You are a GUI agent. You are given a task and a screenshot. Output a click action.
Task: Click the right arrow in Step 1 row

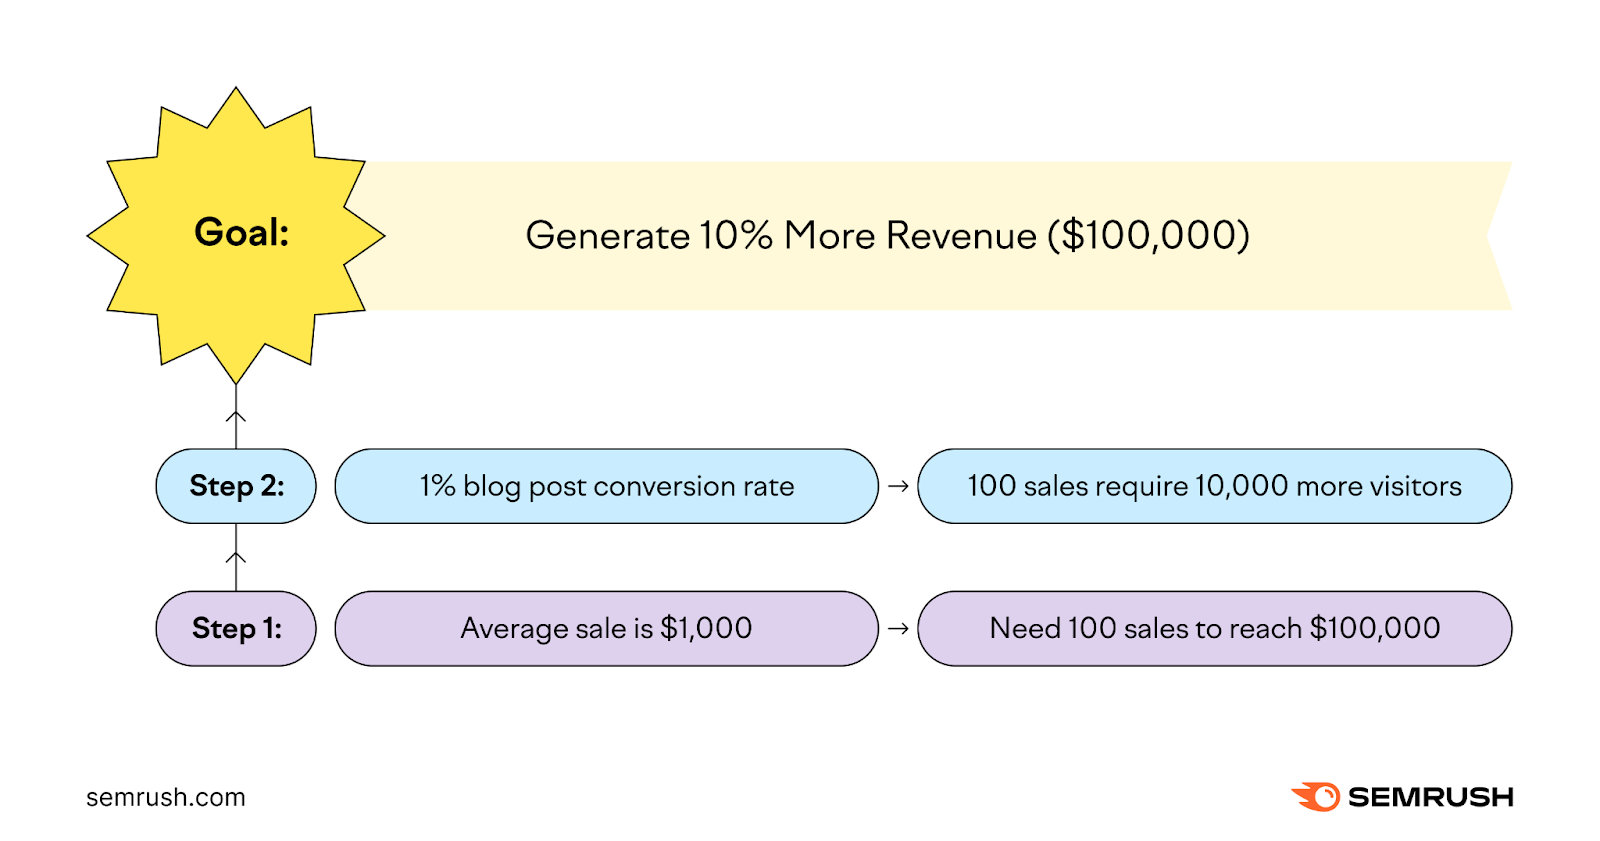898,628
